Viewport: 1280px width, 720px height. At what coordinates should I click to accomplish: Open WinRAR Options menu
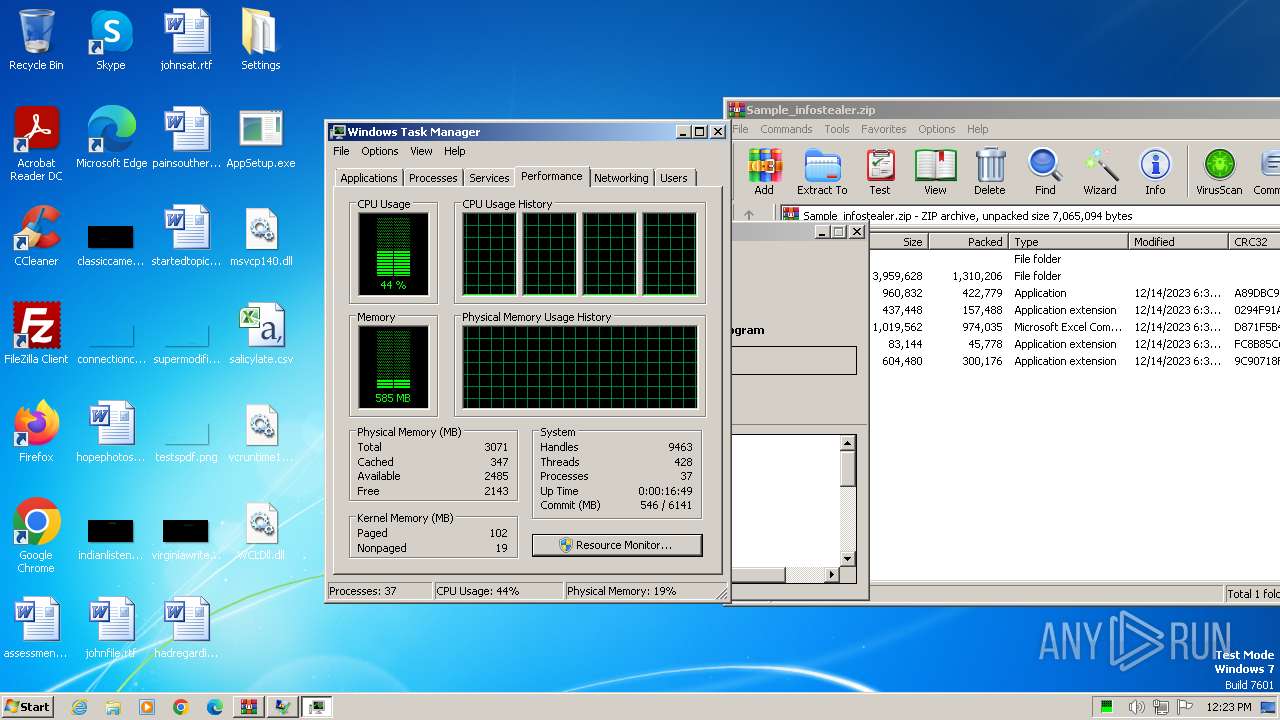(x=937, y=129)
